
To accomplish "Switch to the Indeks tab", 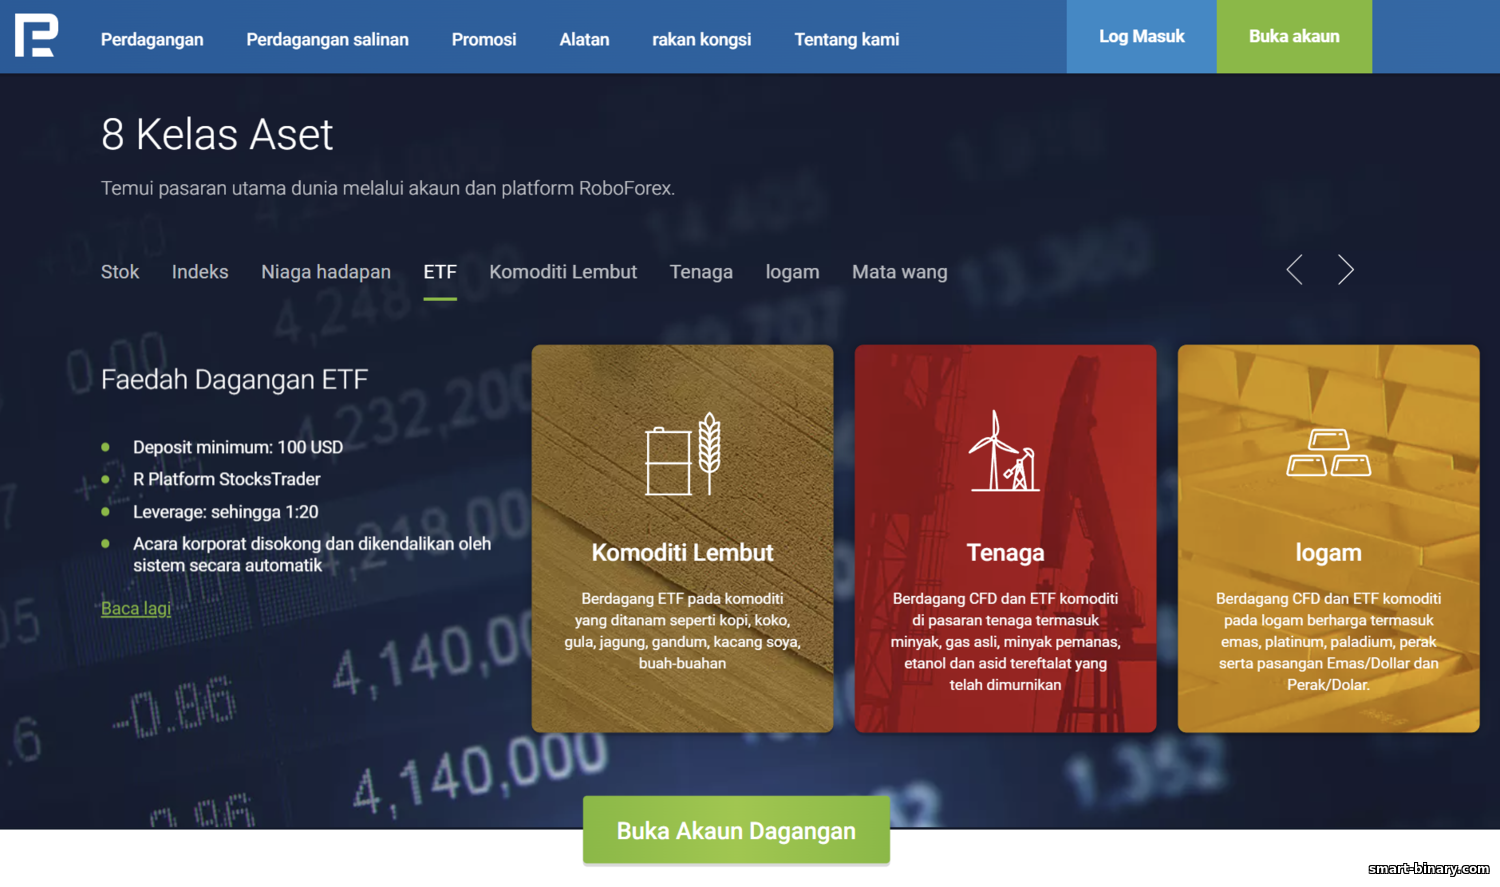I will (200, 272).
